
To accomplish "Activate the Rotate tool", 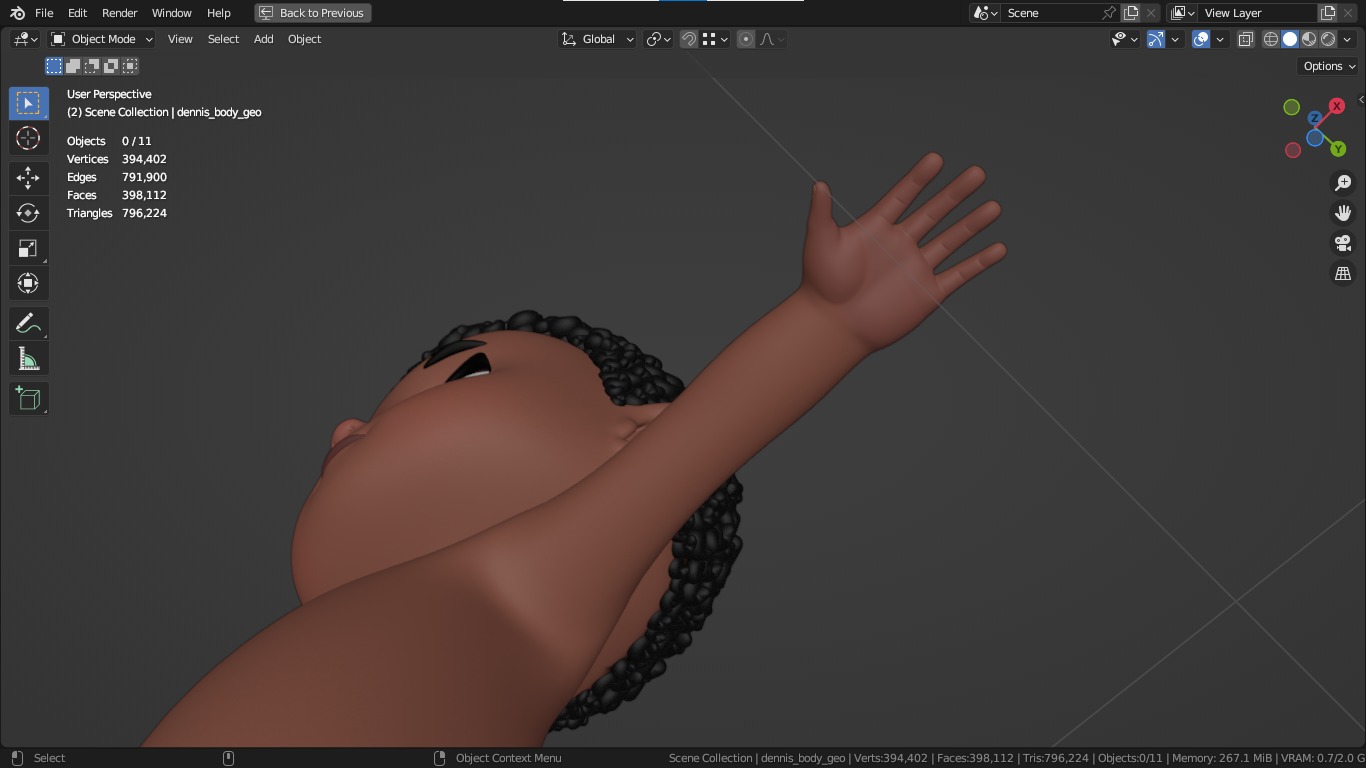I will [28, 213].
